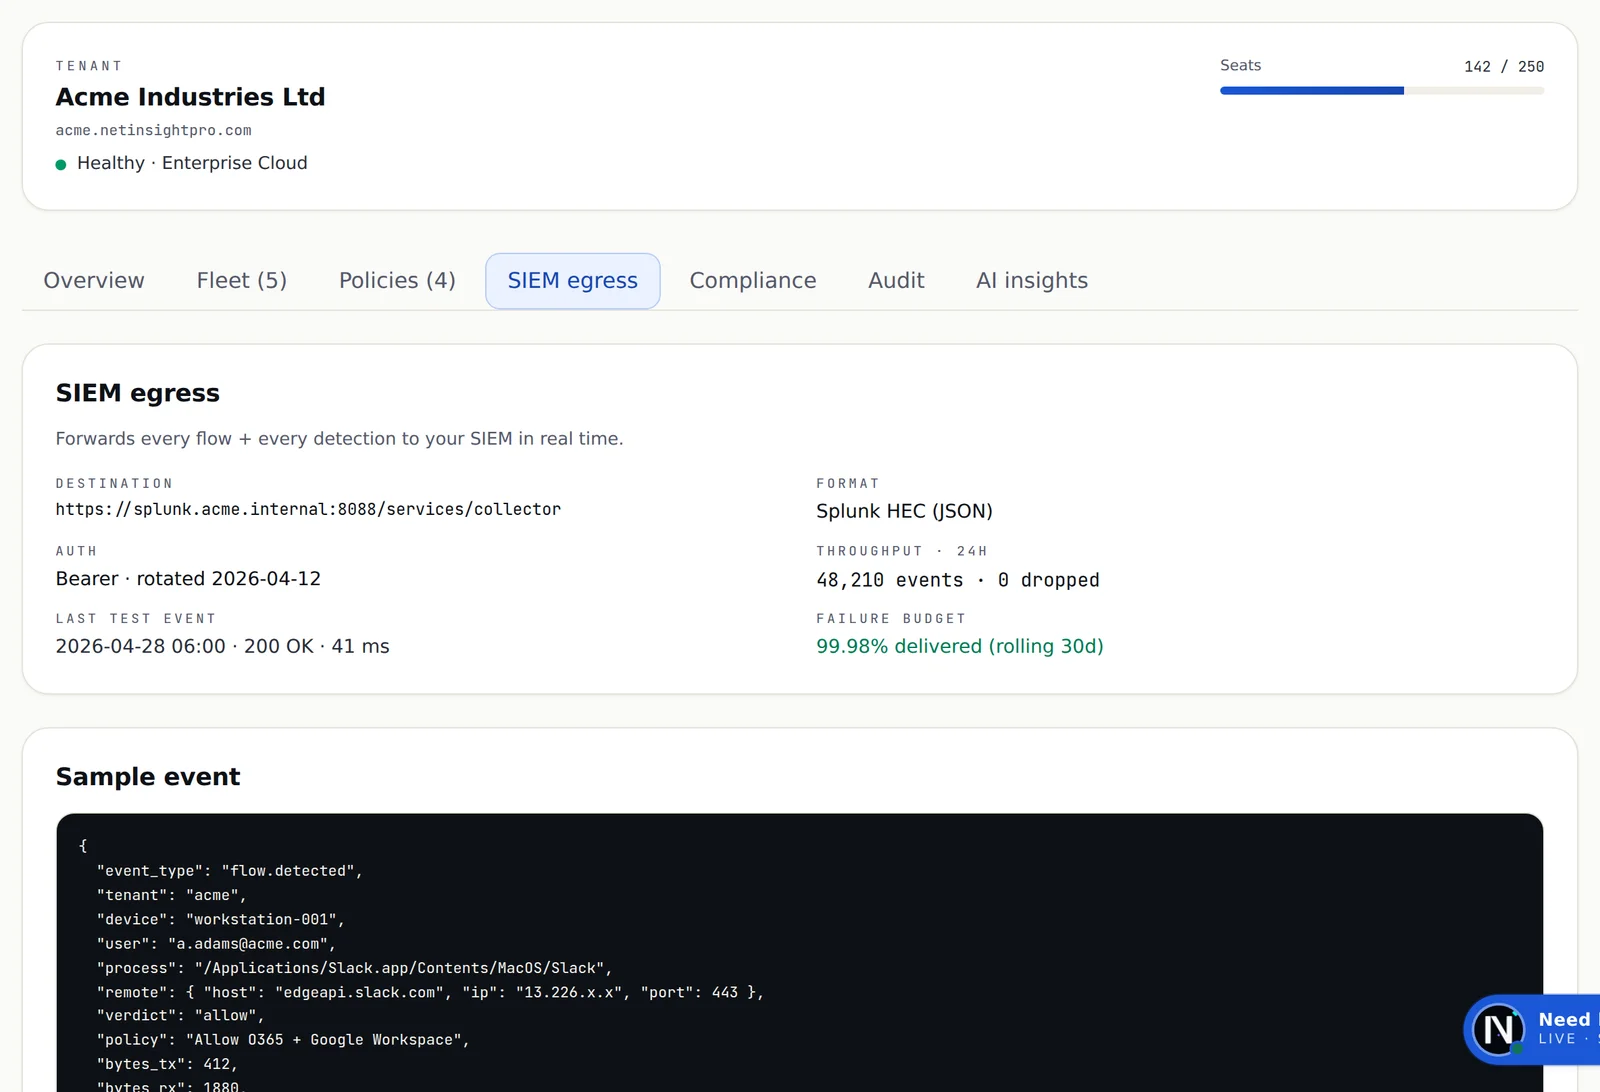The width and height of the screenshot is (1600, 1092).
Task: Open the Policies (4) tab
Action: click(397, 281)
